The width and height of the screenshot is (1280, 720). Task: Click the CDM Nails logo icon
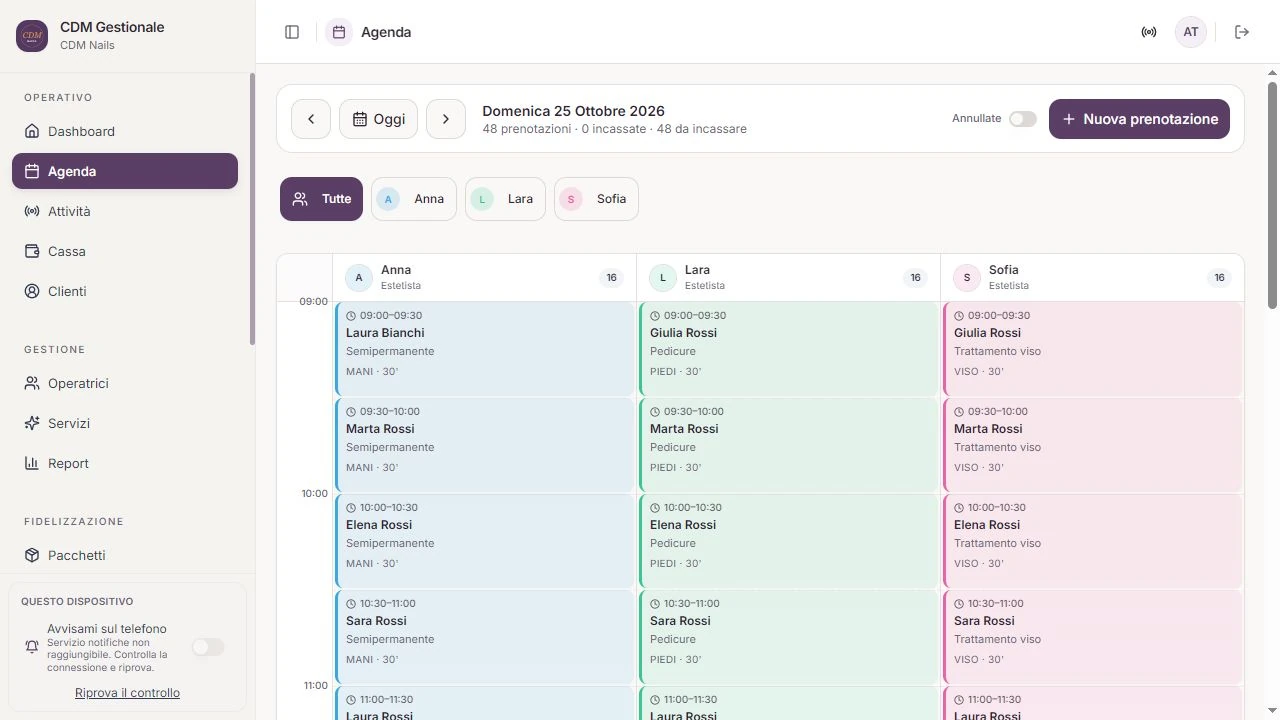coord(32,35)
